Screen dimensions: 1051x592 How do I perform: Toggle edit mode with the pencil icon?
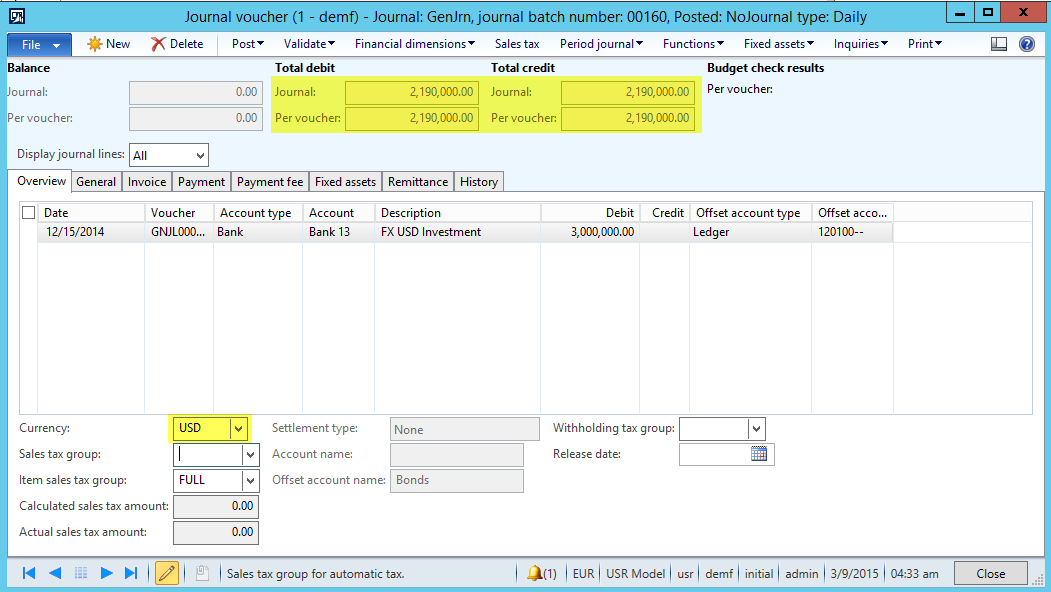tap(167, 573)
